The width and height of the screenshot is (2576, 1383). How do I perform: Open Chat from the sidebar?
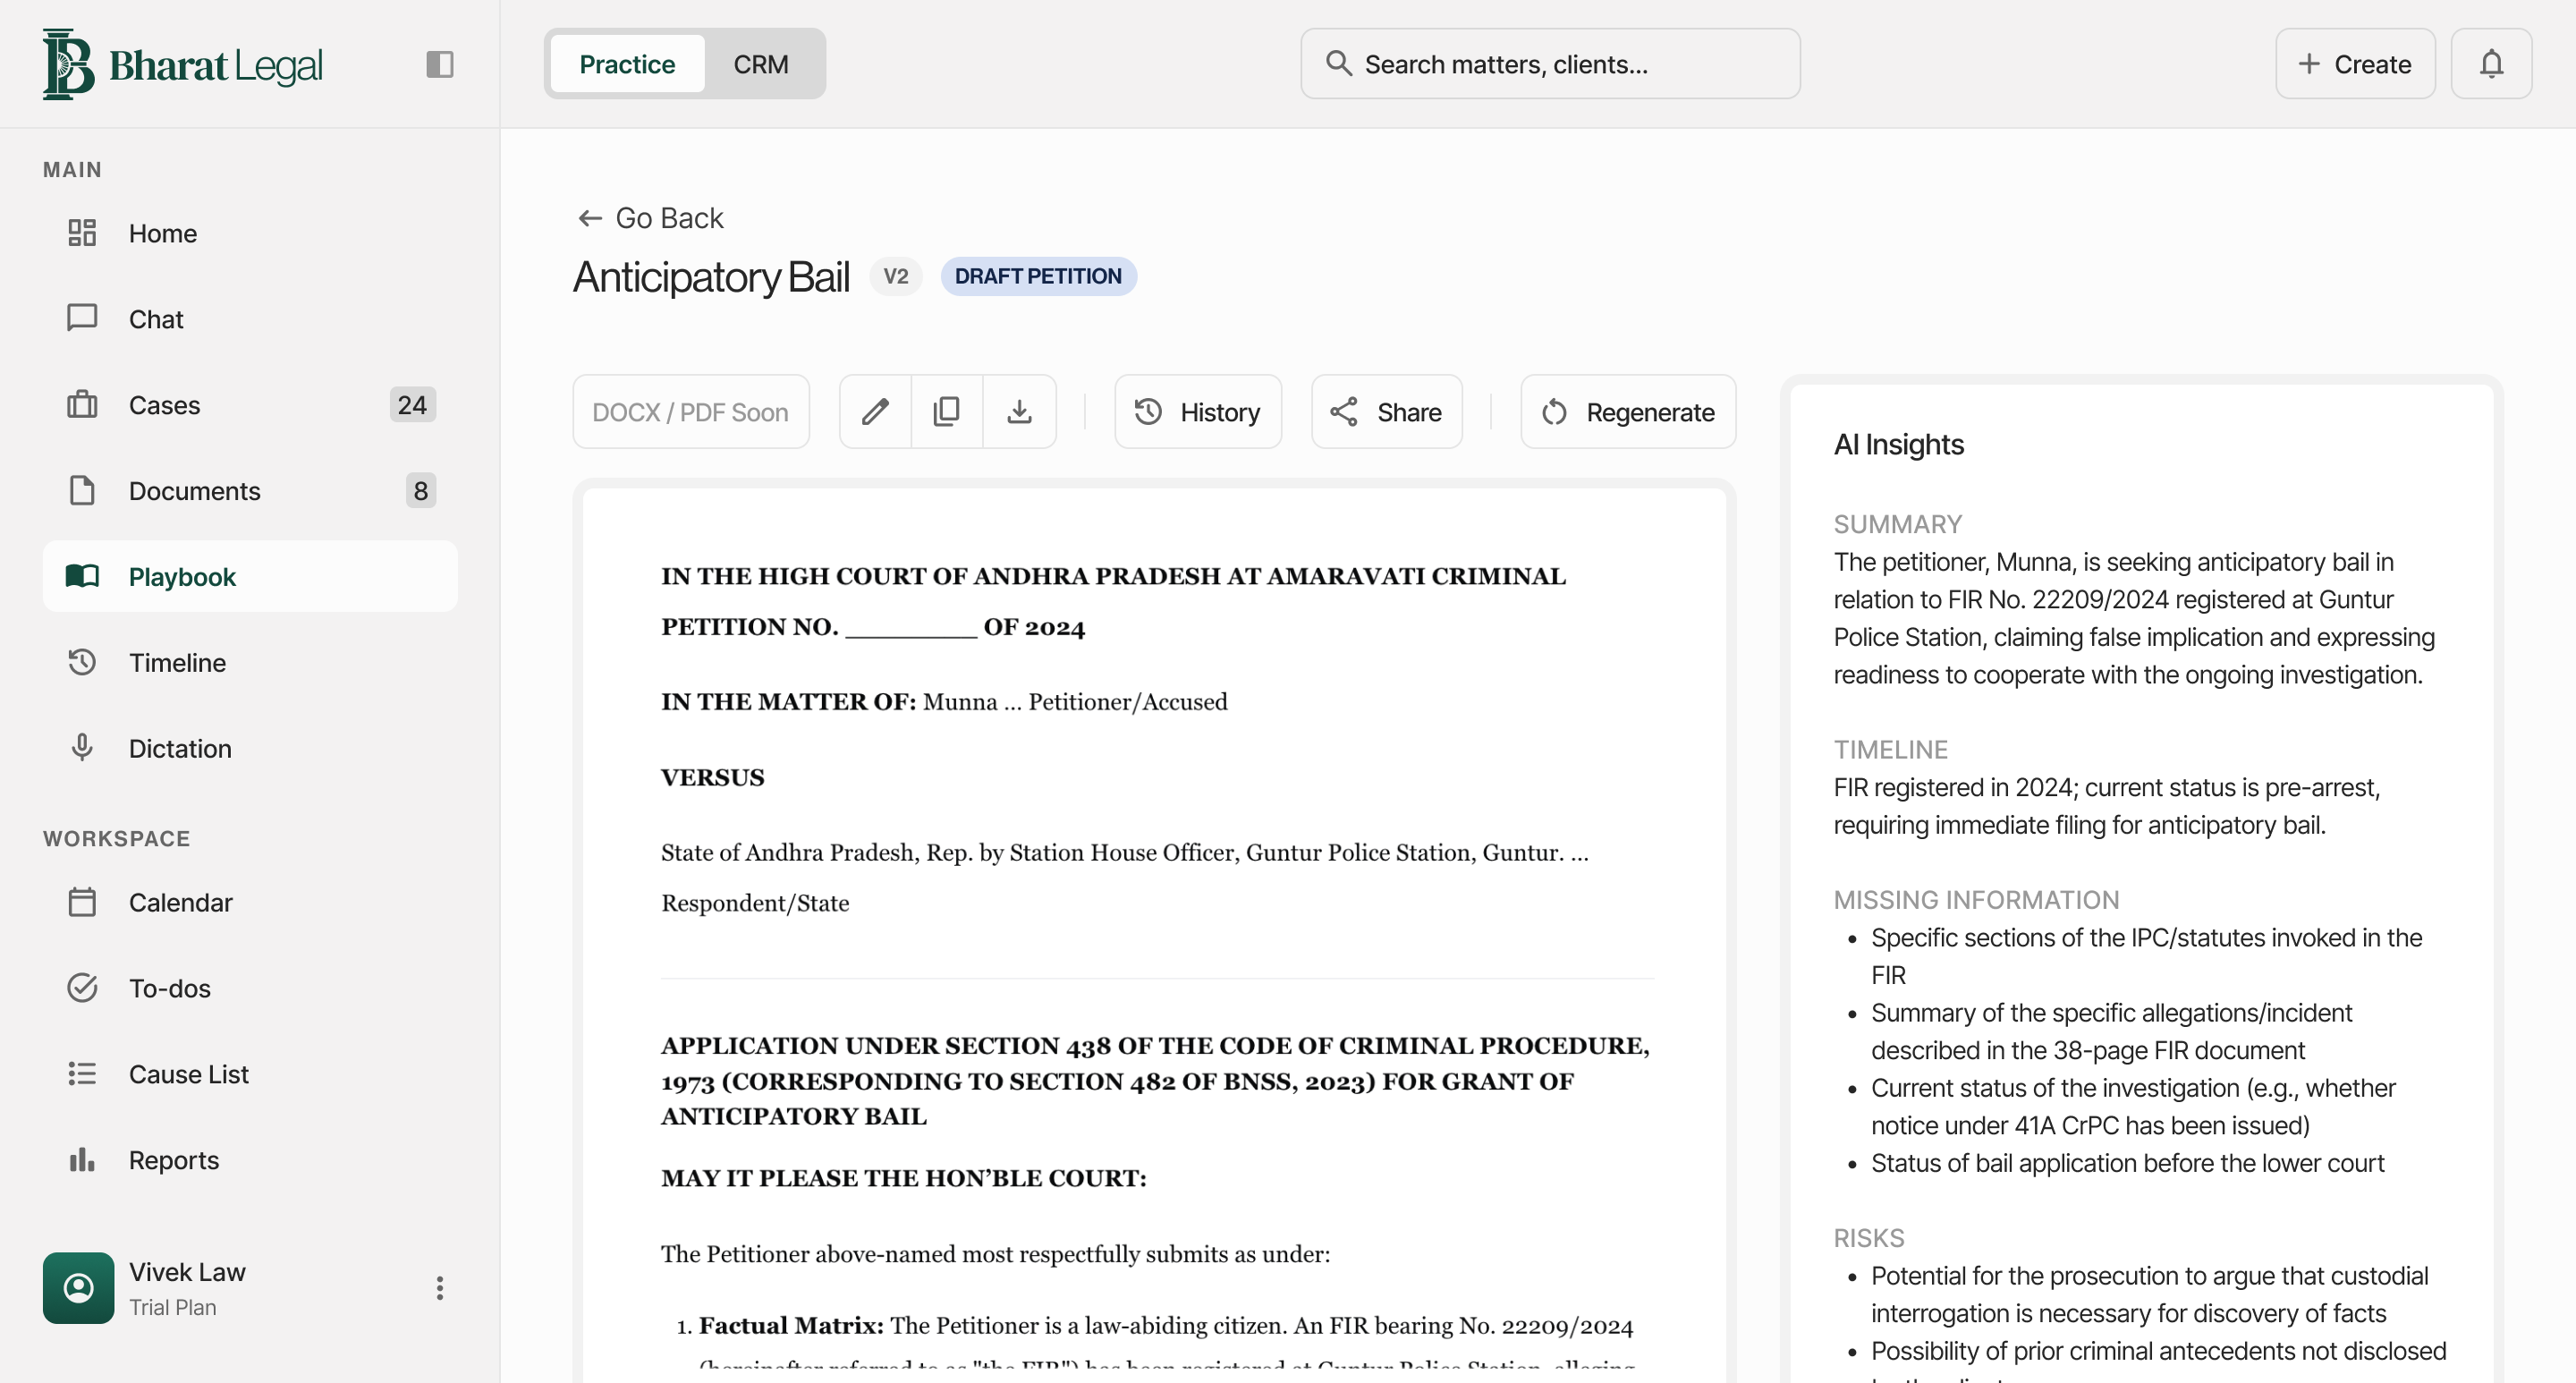coord(250,319)
